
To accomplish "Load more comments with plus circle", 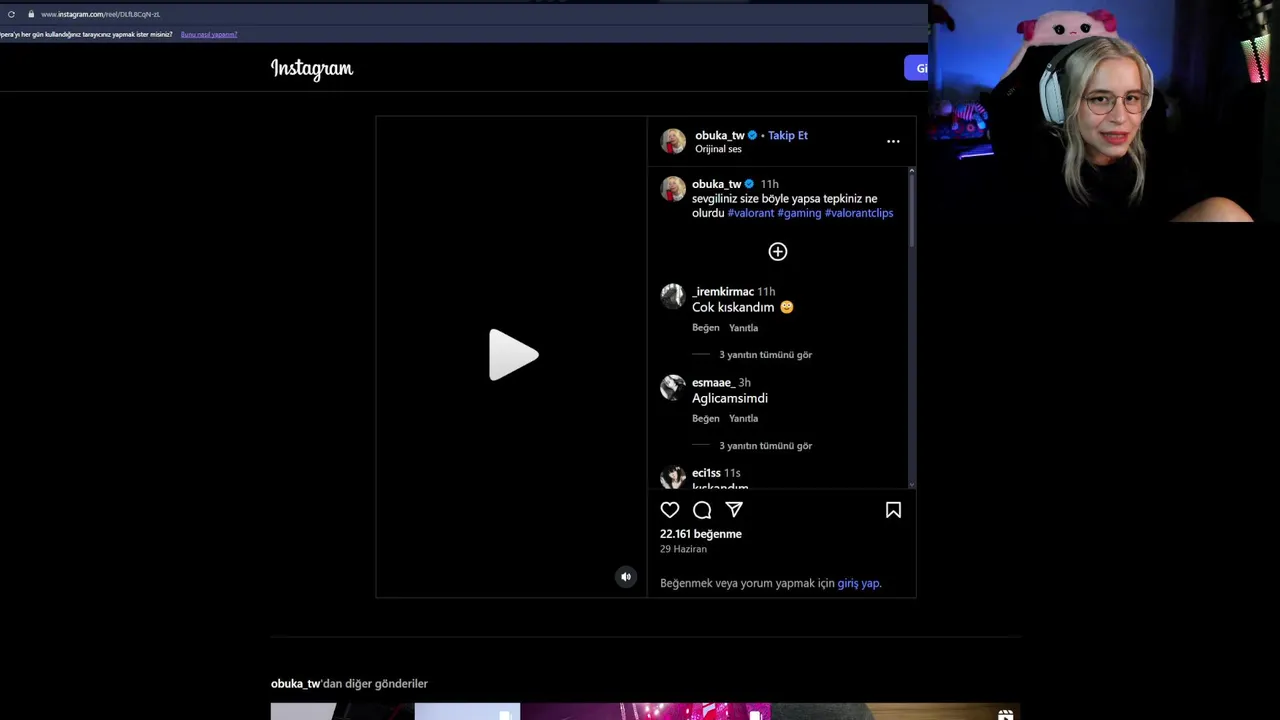I will click(778, 252).
